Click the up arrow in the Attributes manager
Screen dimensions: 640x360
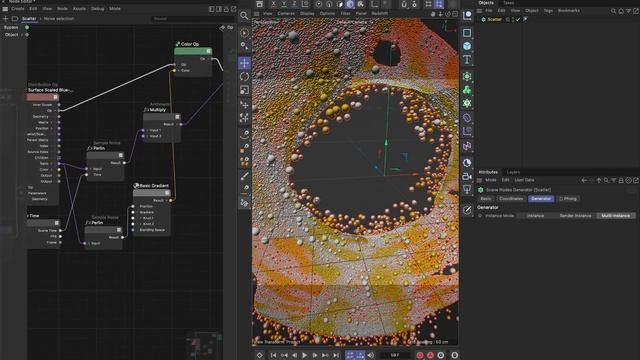tap(599, 180)
